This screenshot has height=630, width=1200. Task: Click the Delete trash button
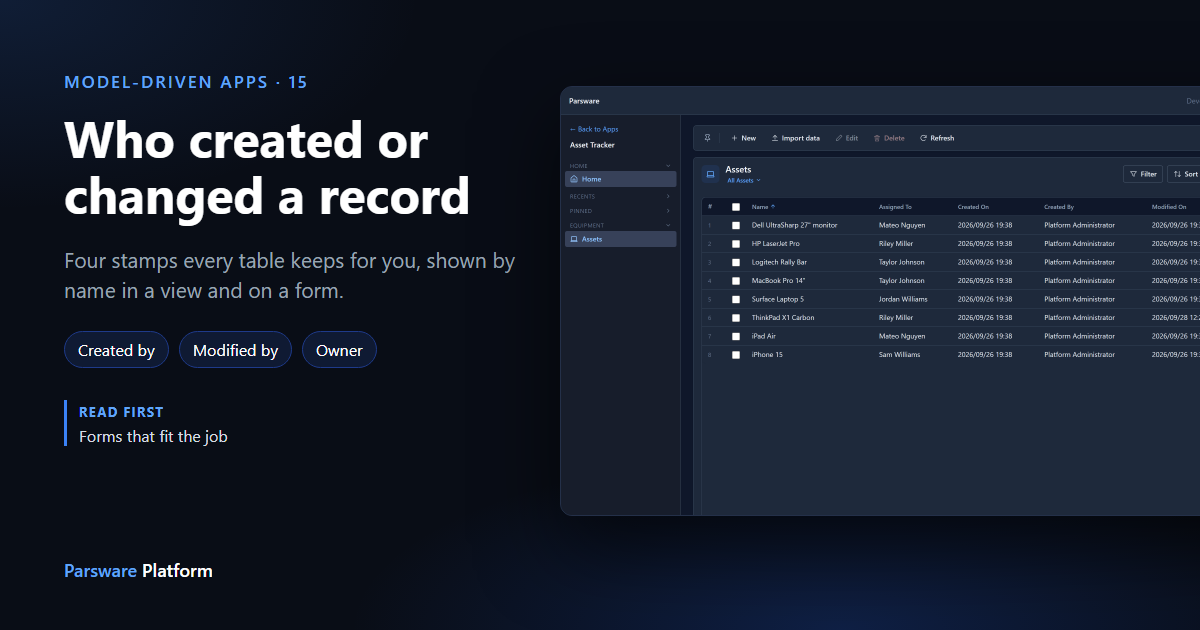889,138
